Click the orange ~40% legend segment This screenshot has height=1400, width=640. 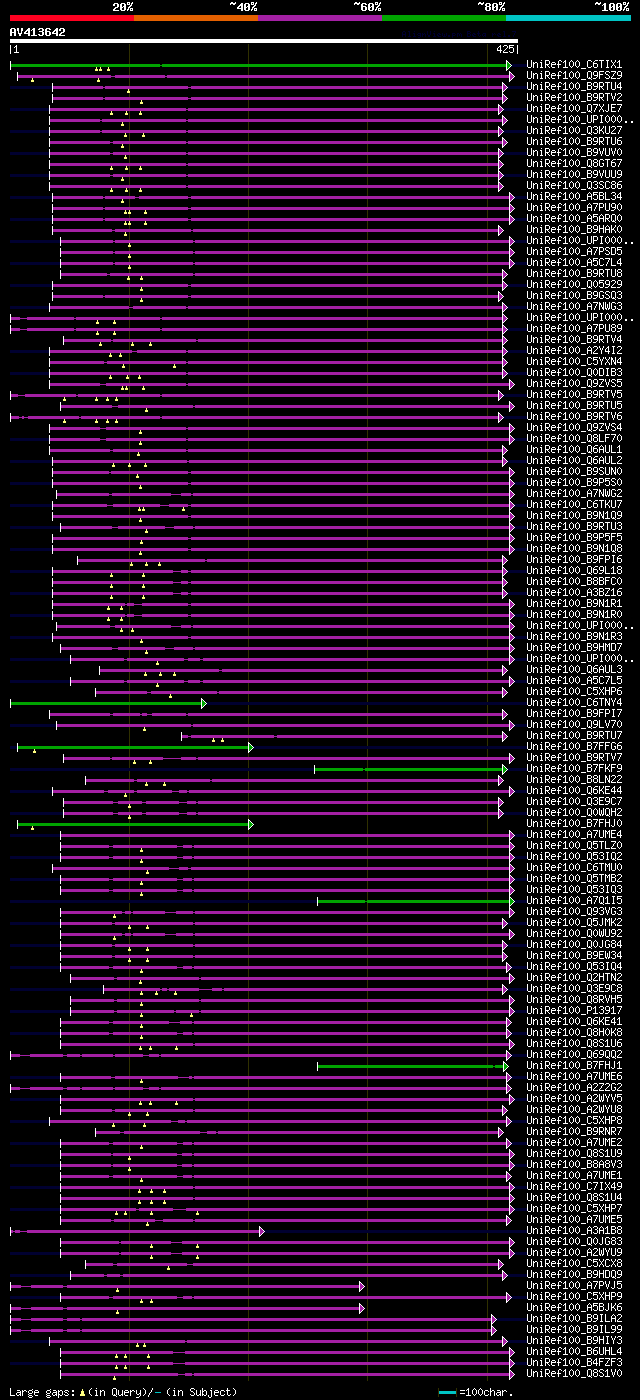click(x=196, y=17)
